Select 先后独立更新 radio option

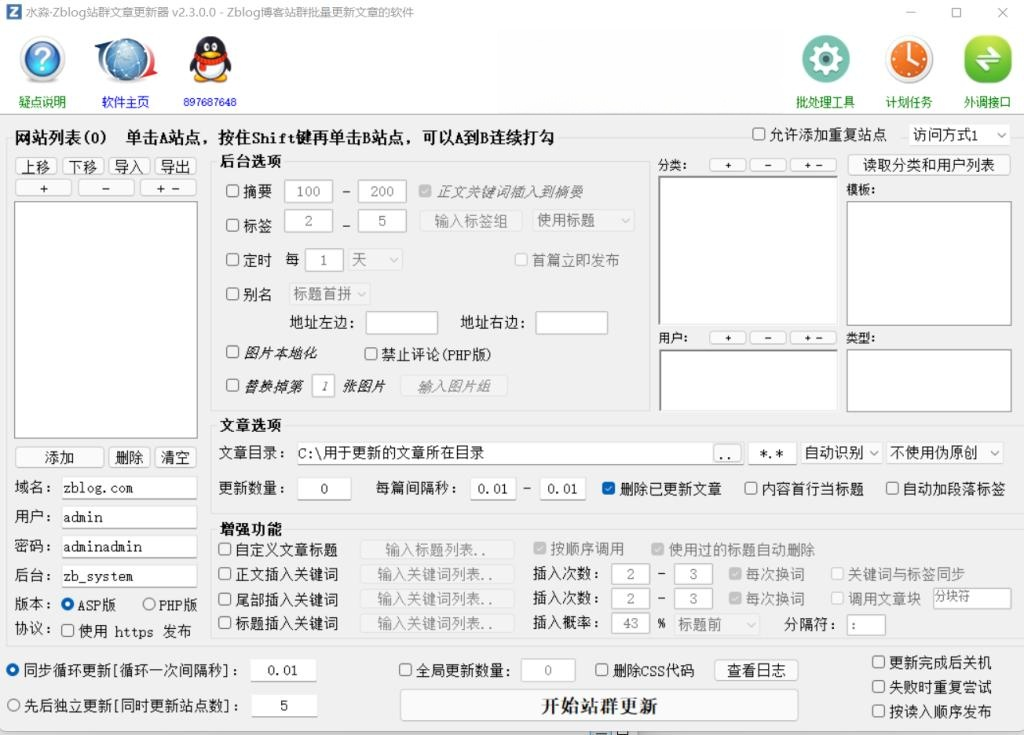click(x=14, y=705)
